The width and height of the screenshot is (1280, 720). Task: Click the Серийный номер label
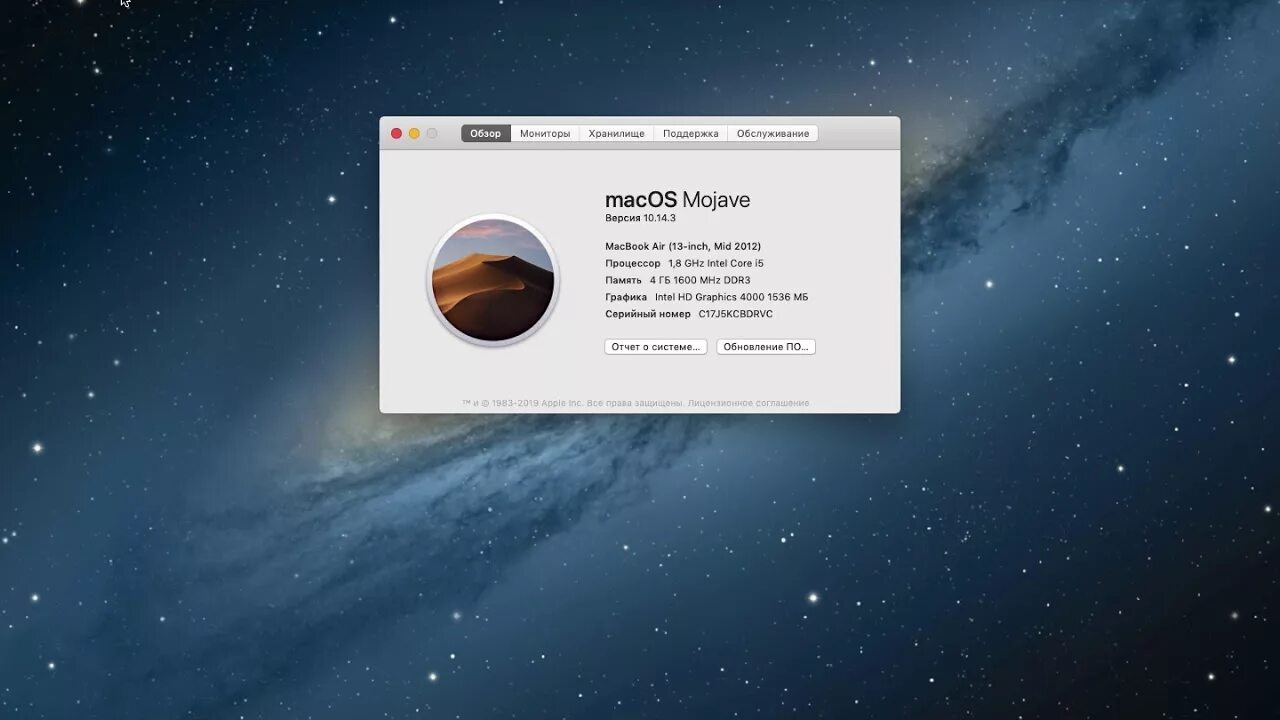pyautogui.click(x=648, y=314)
